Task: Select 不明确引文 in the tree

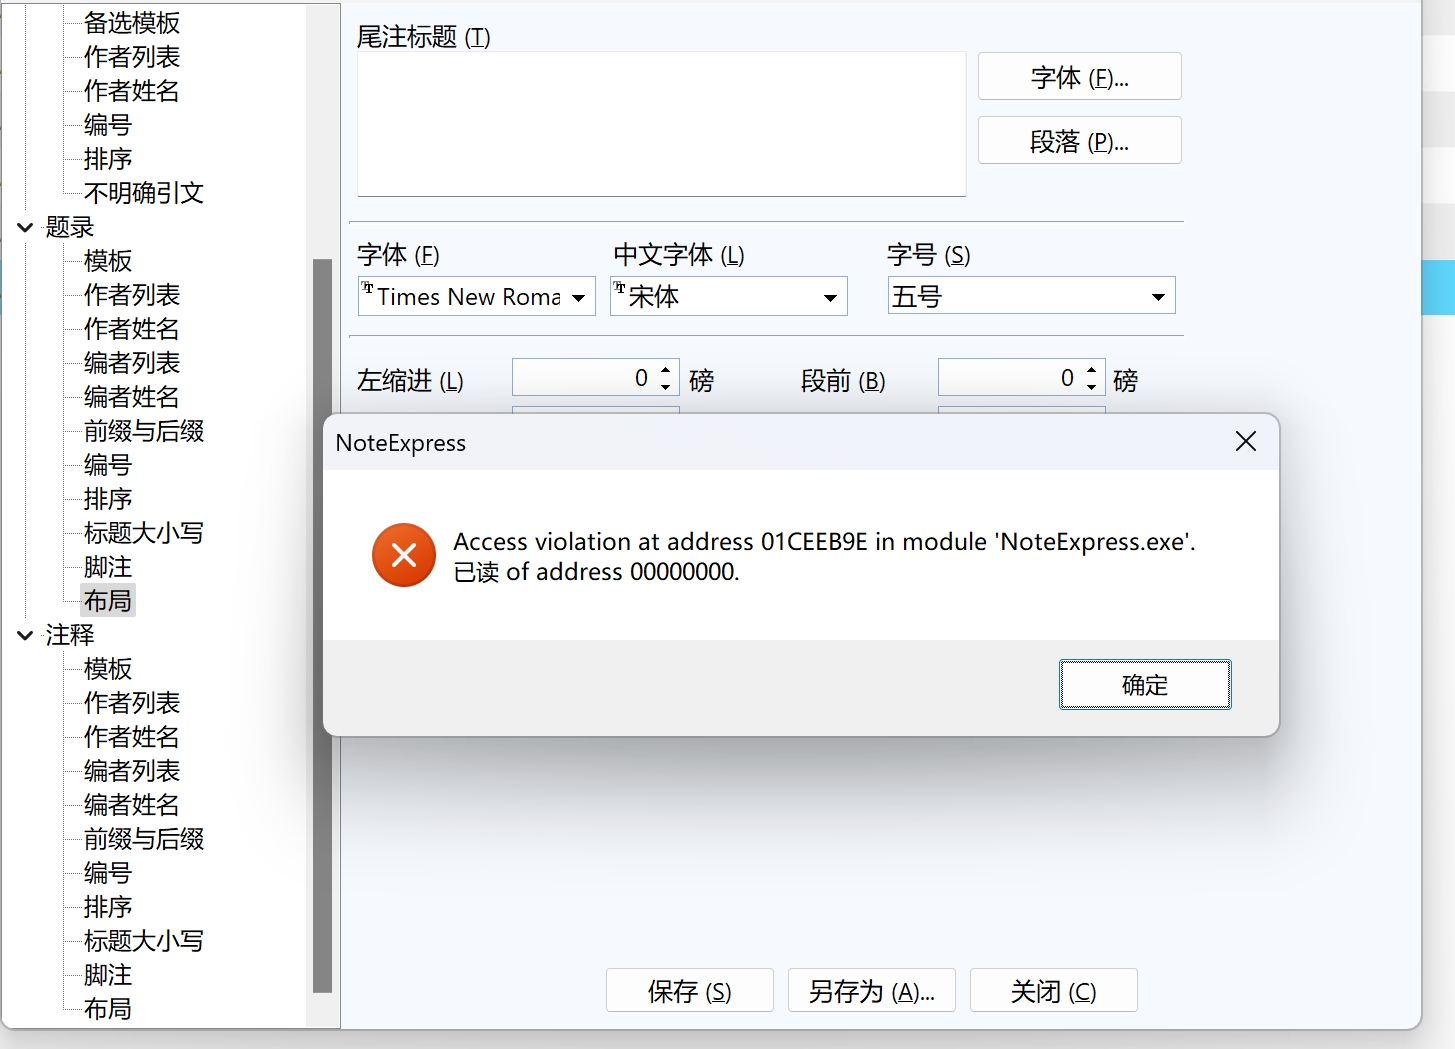Action: point(144,193)
